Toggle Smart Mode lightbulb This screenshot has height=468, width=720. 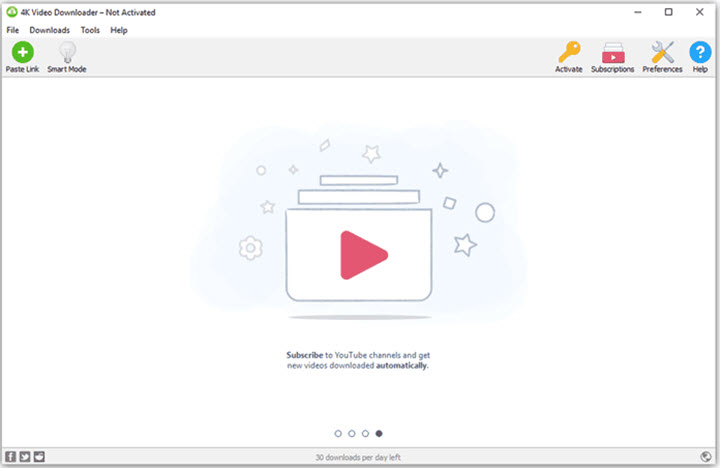click(x=67, y=57)
